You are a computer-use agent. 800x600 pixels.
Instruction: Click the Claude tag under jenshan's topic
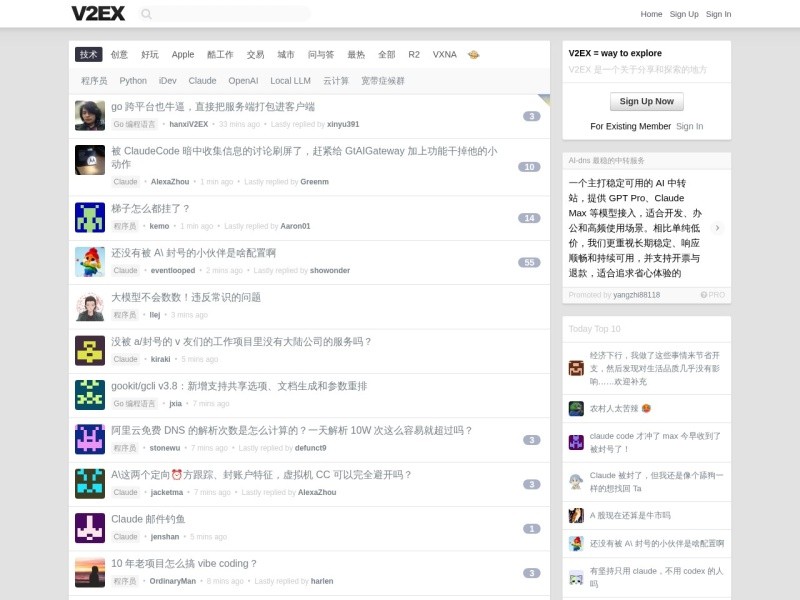(x=126, y=537)
